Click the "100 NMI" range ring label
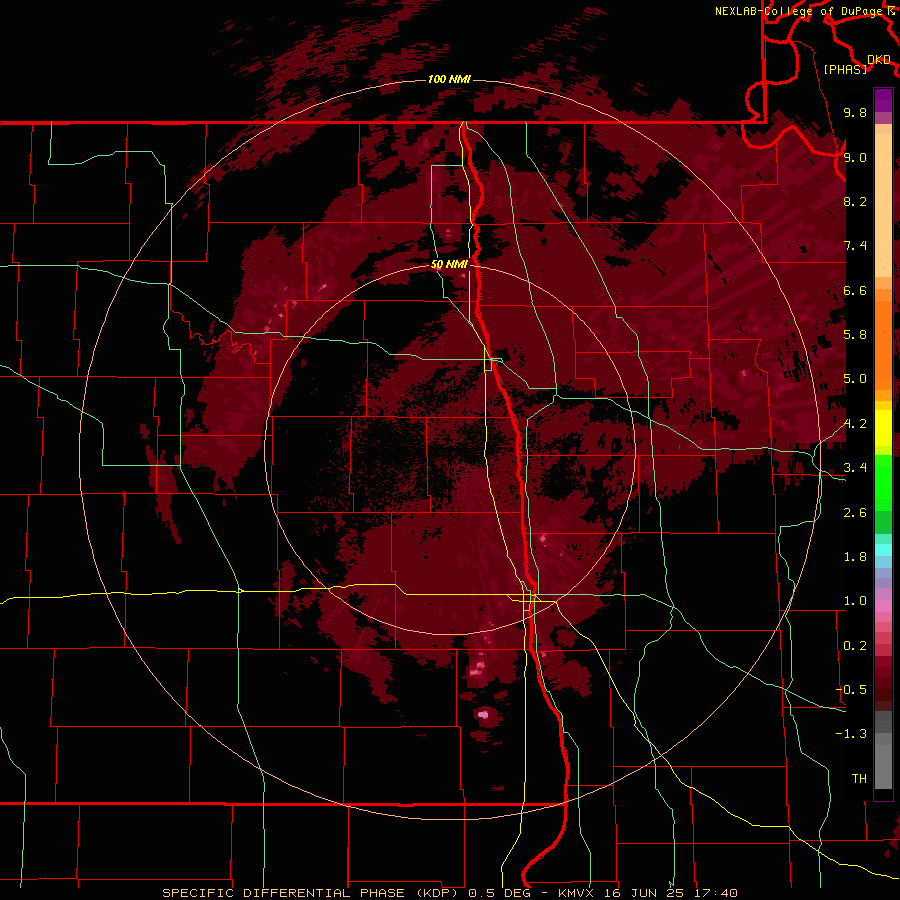 click(449, 79)
